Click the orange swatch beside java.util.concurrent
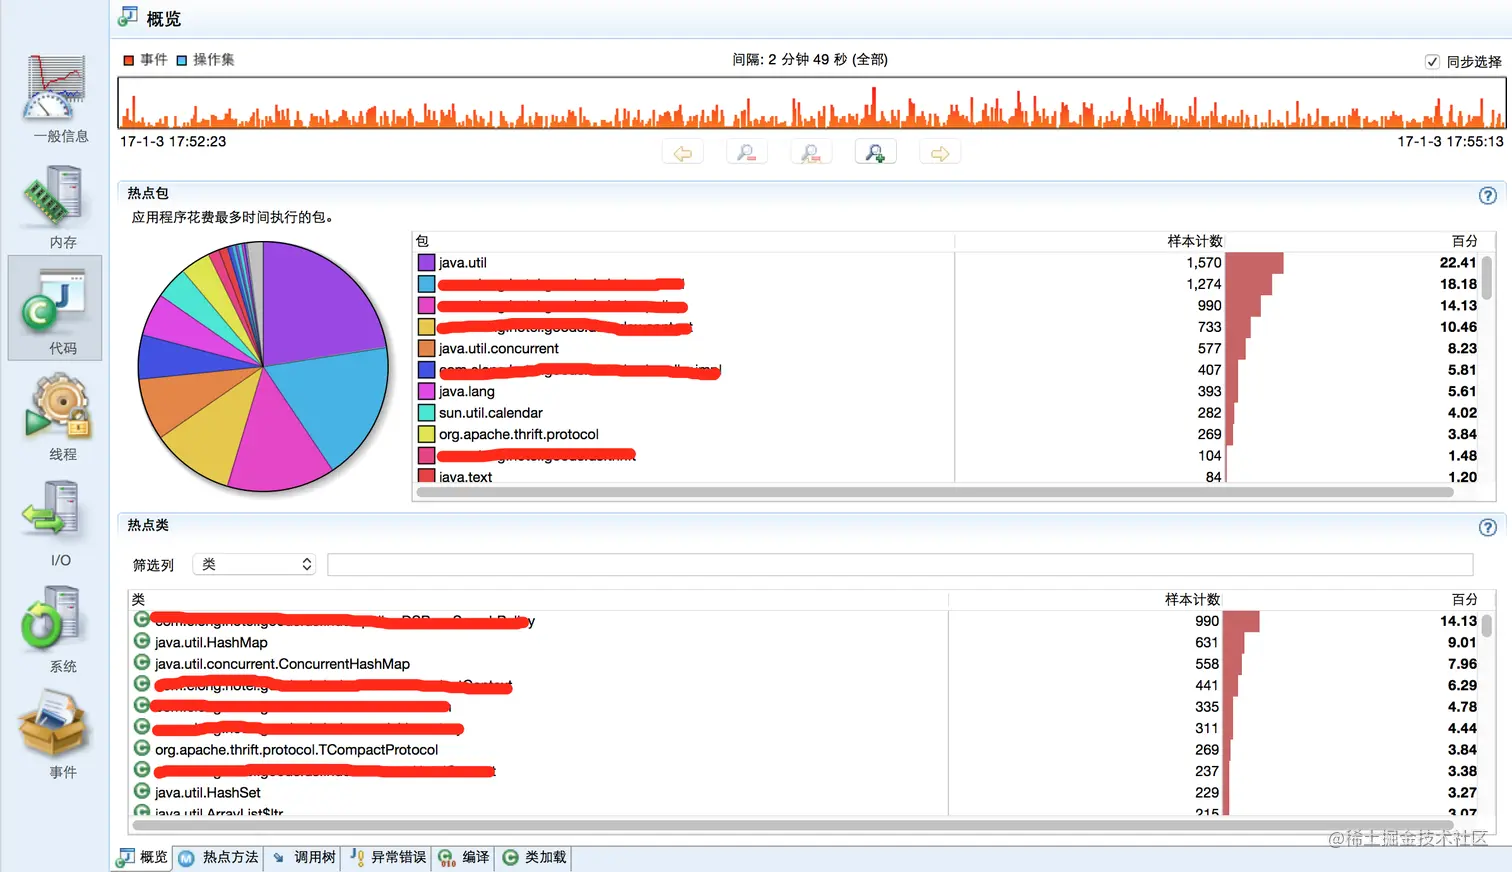Screen dimensions: 1512x872 [x=426, y=349]
